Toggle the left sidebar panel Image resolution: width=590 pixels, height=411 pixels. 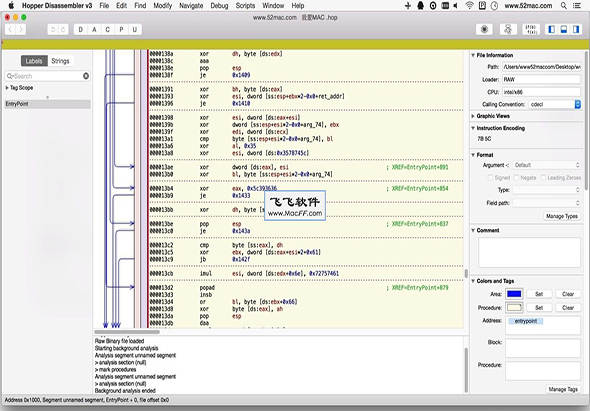[x=552, y=29]
